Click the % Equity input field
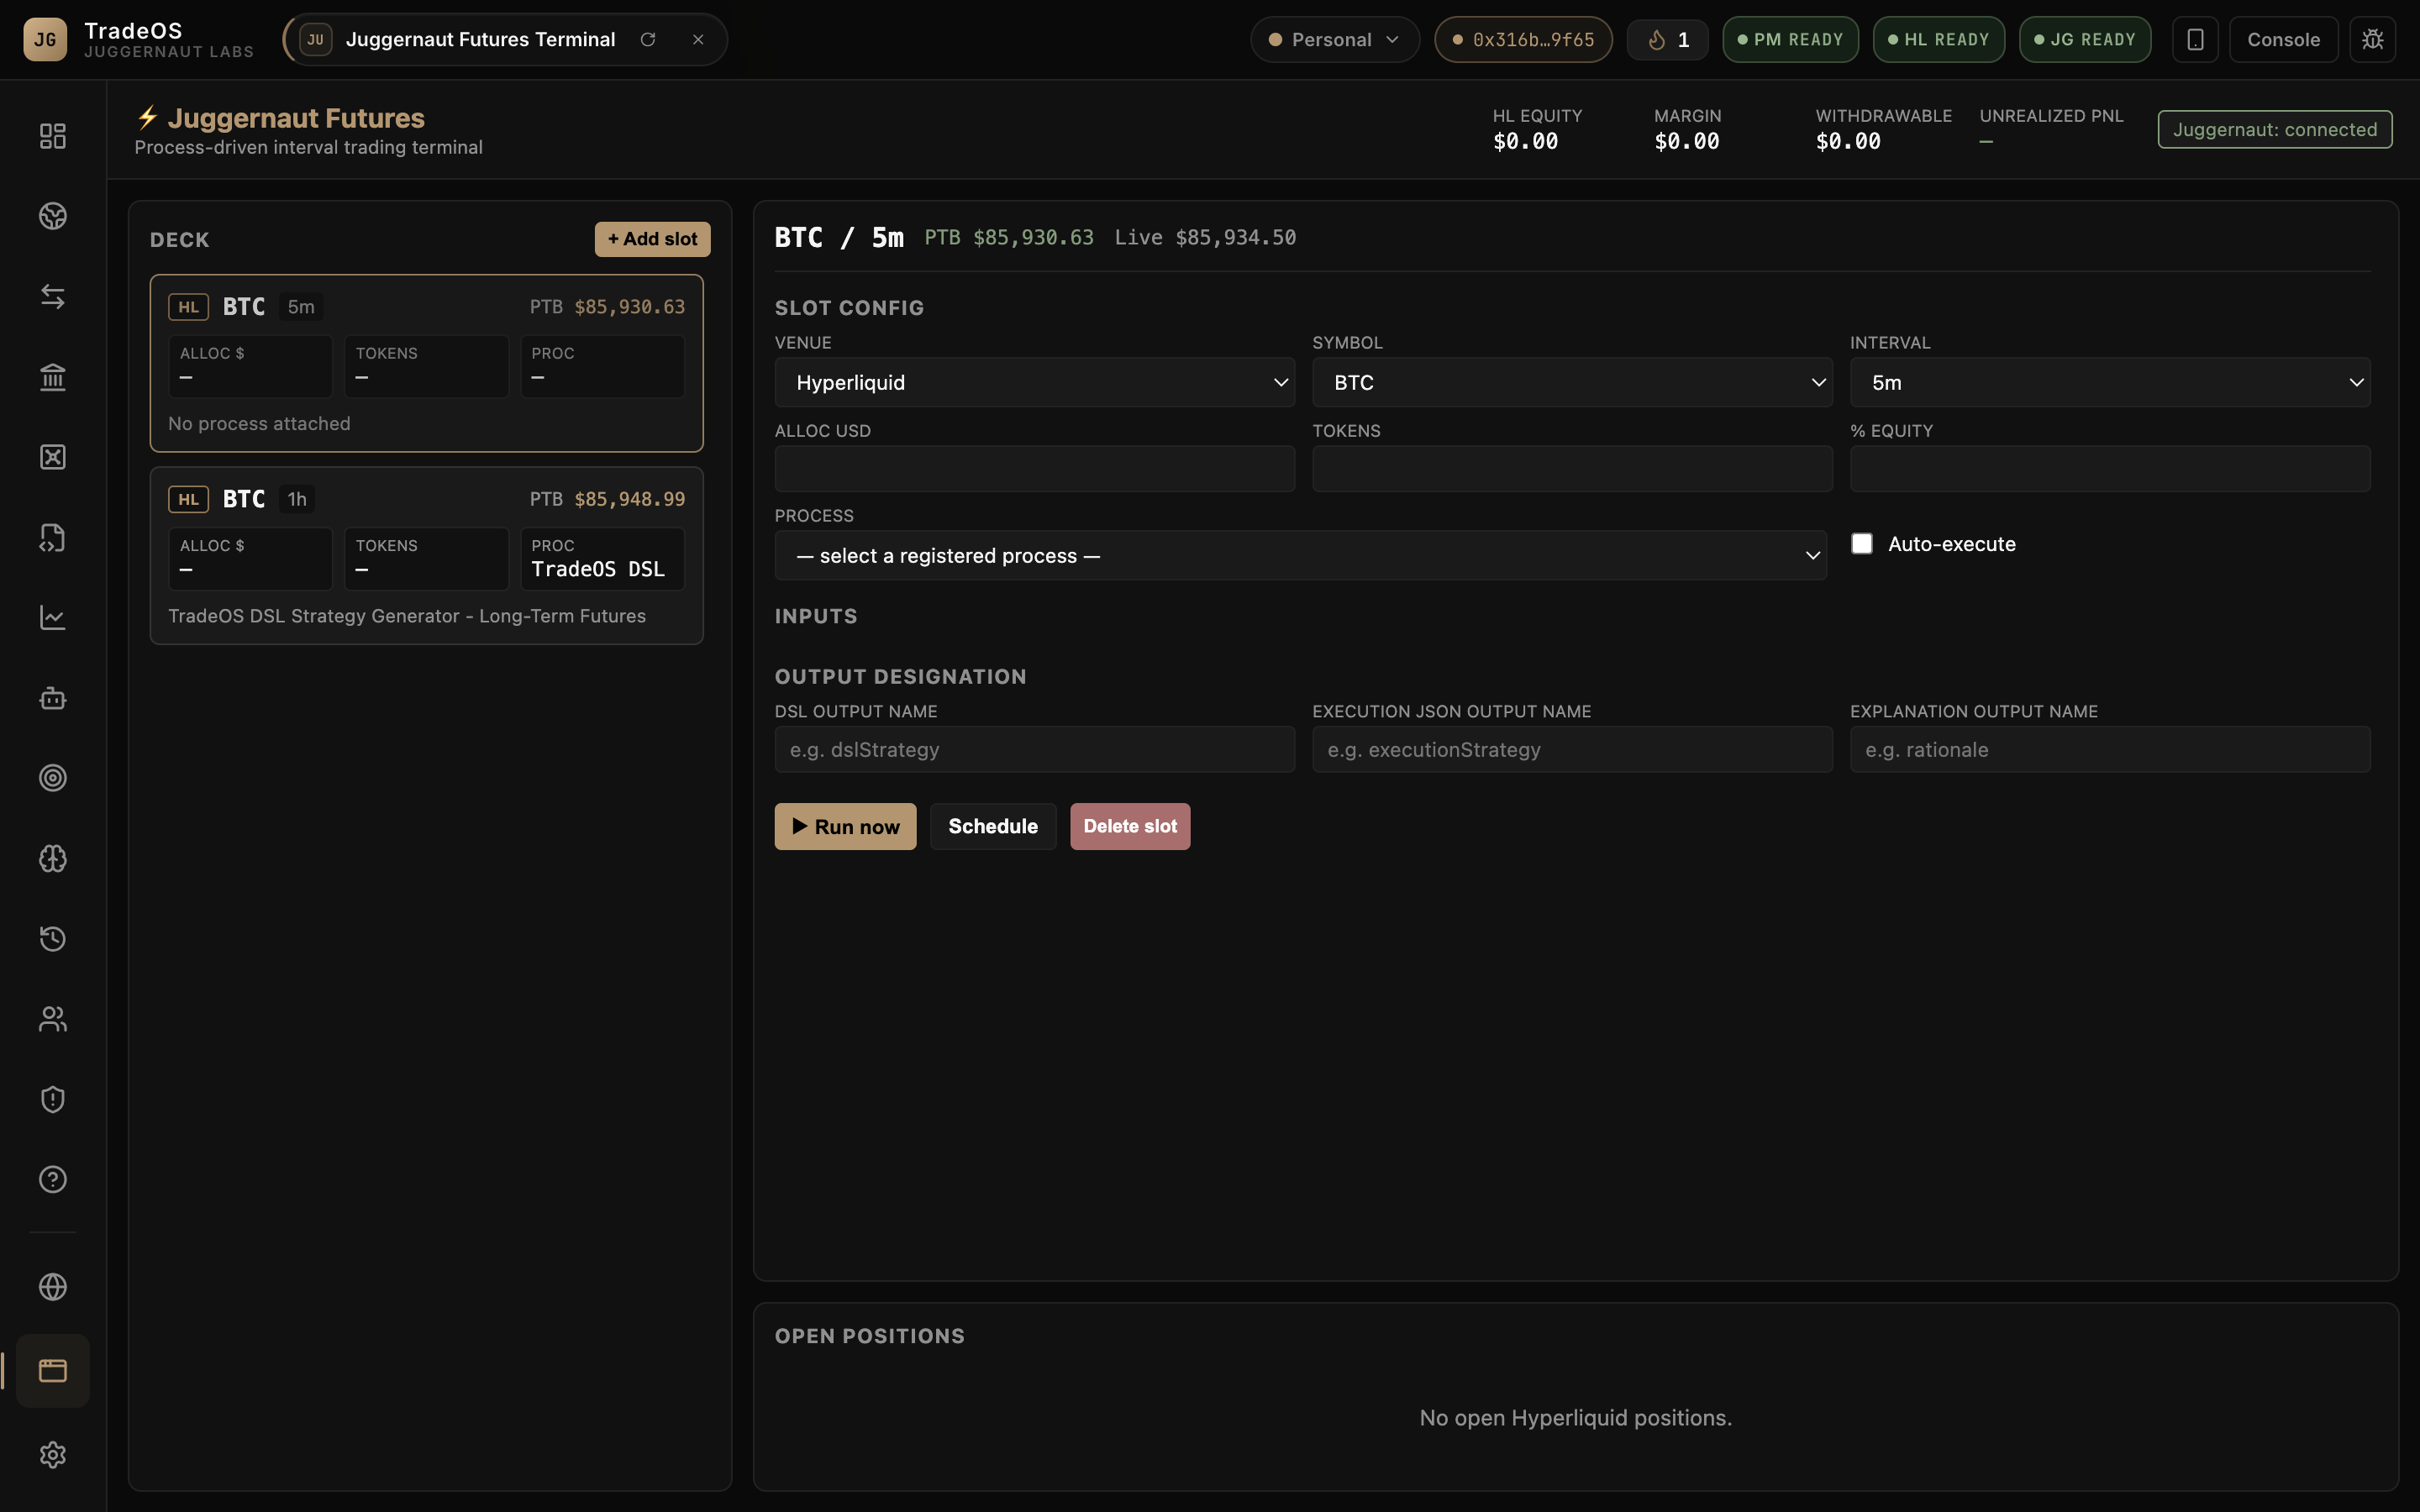This screenshot has width=2420, height=1512. coord(2110,469)
